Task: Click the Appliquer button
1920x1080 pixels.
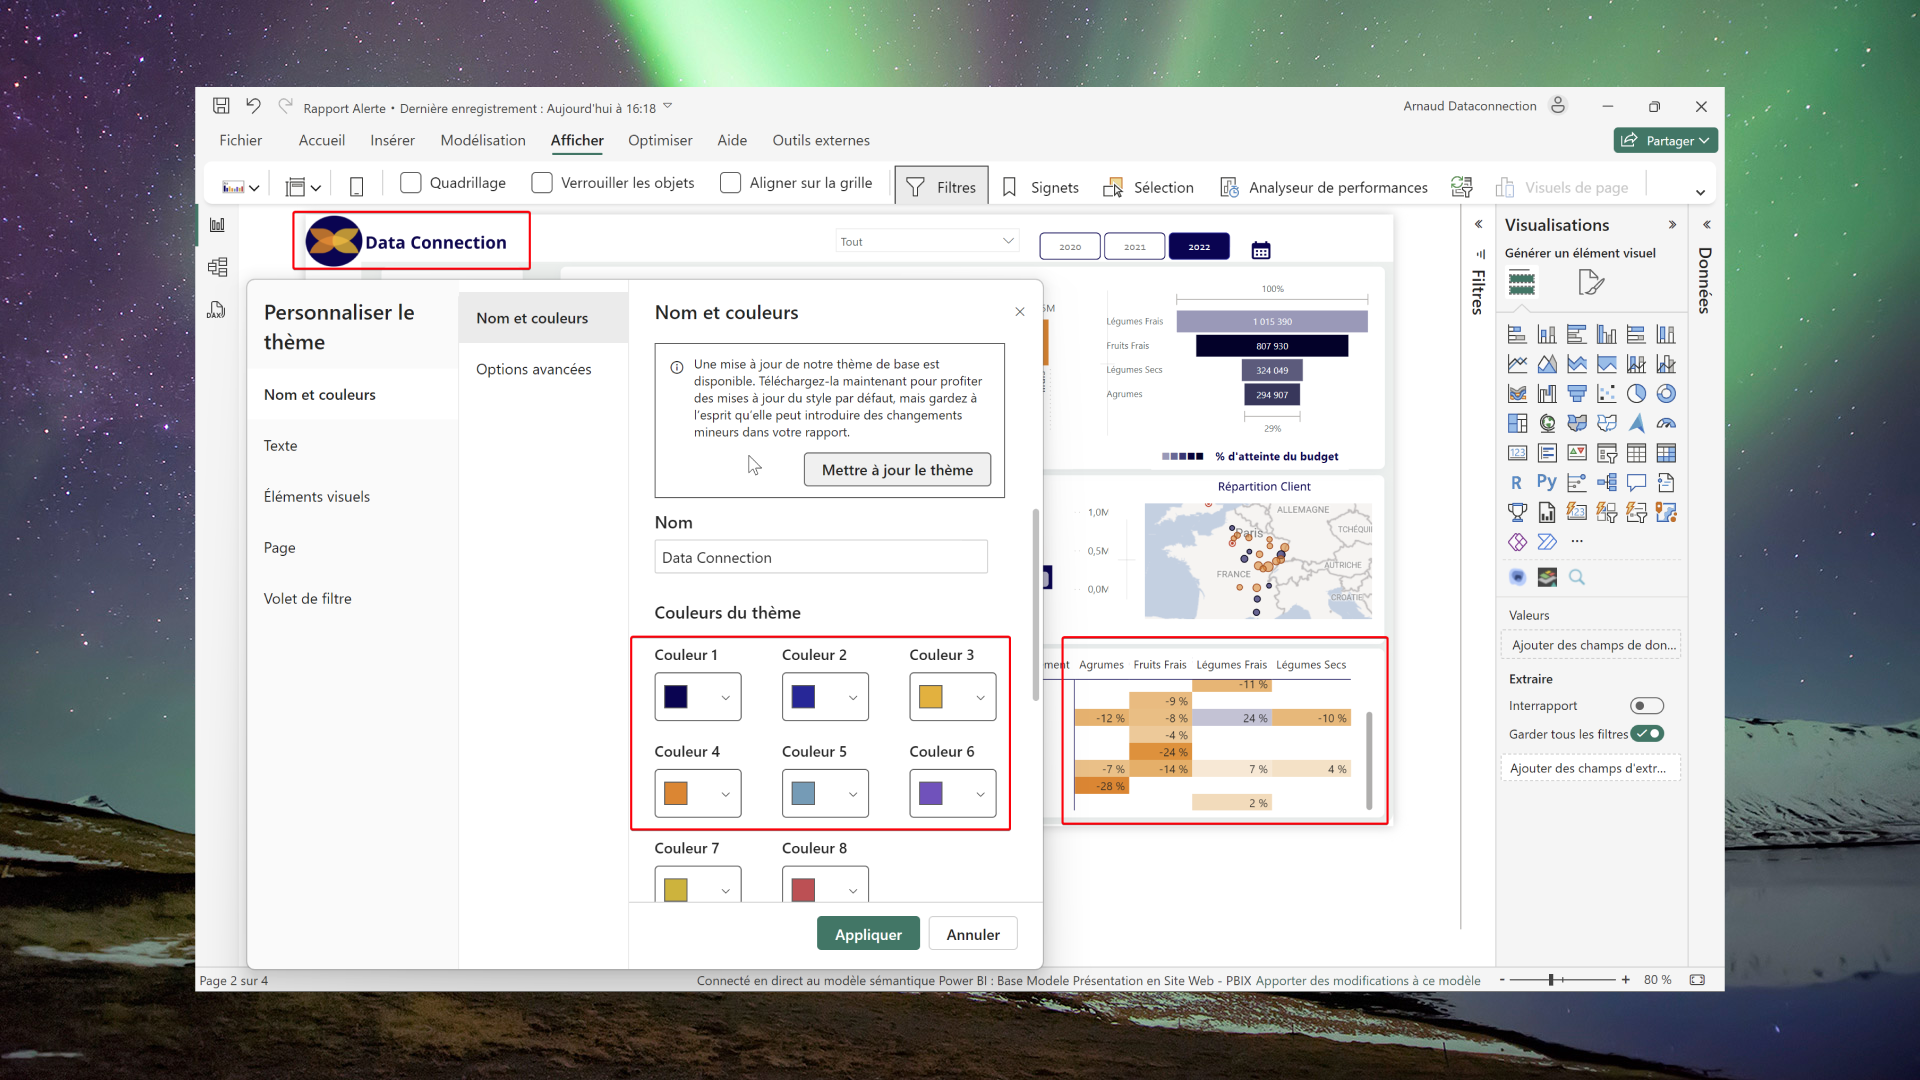Action: click(x=868, y=934)
